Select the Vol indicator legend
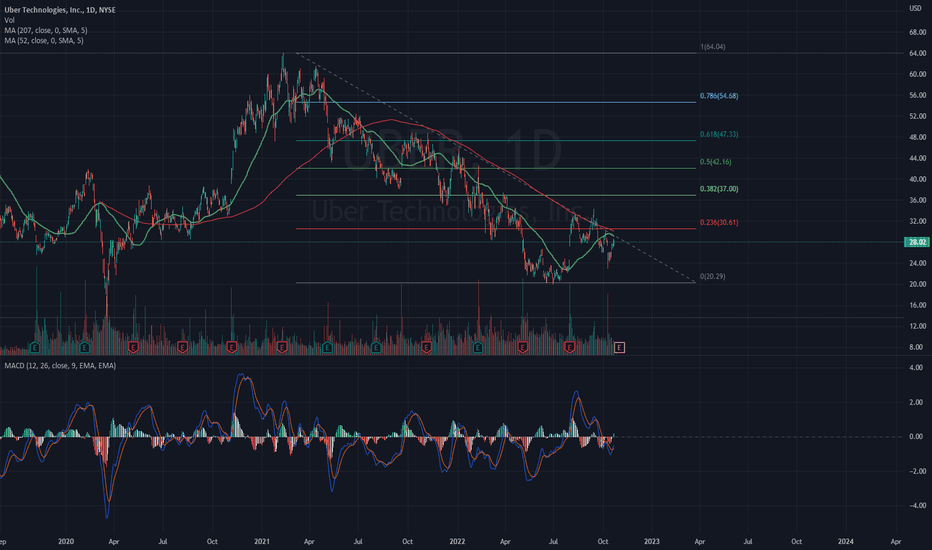932x550 pixels. (x=10, y=20)
